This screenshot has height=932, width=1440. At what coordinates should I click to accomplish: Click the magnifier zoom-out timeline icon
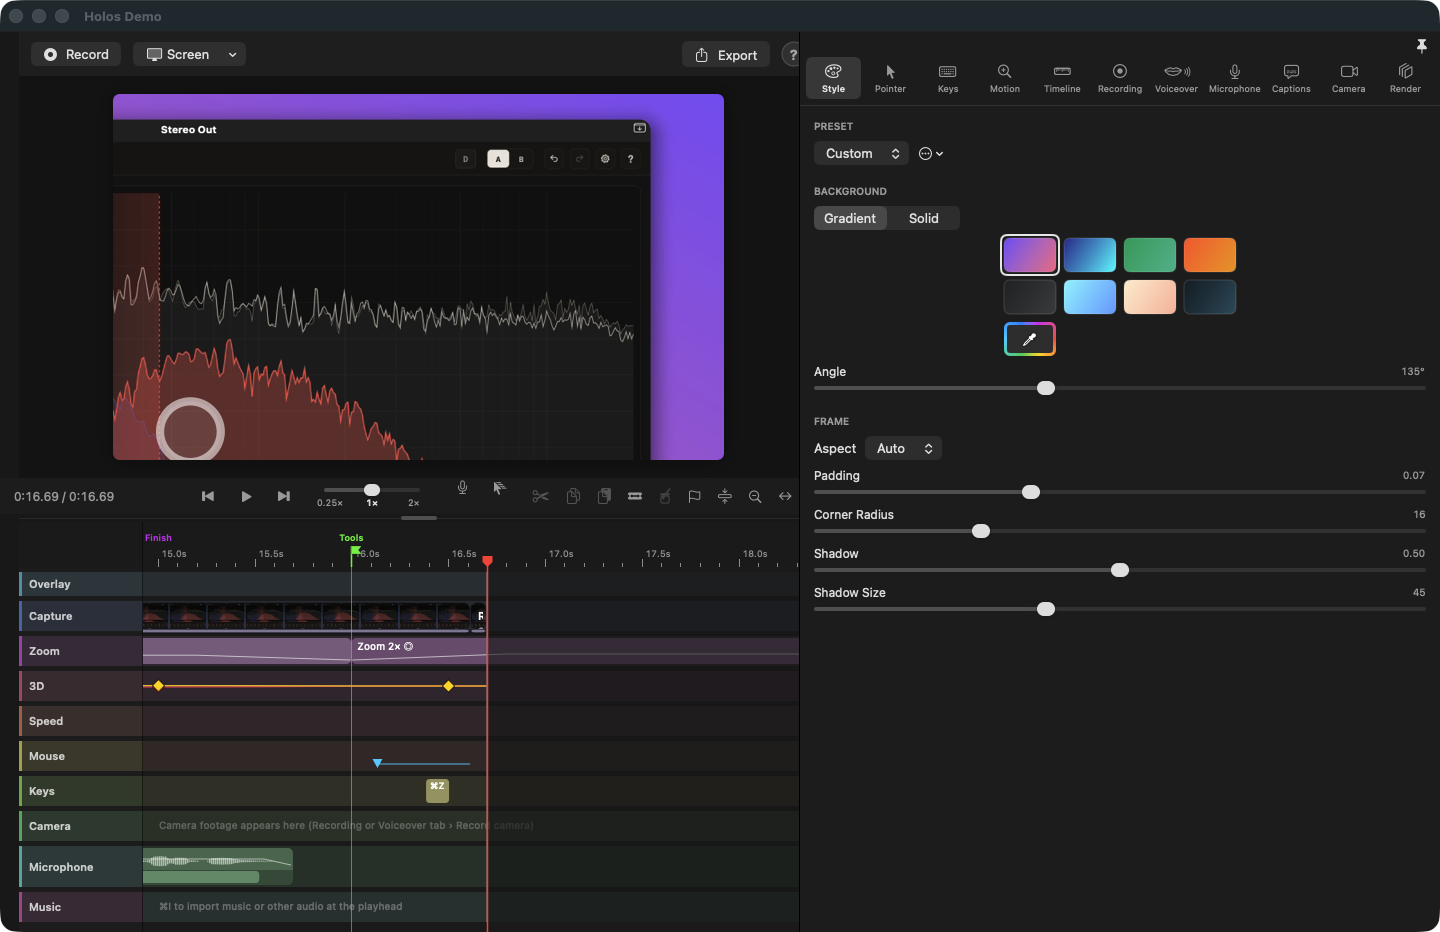click(755, 496)
